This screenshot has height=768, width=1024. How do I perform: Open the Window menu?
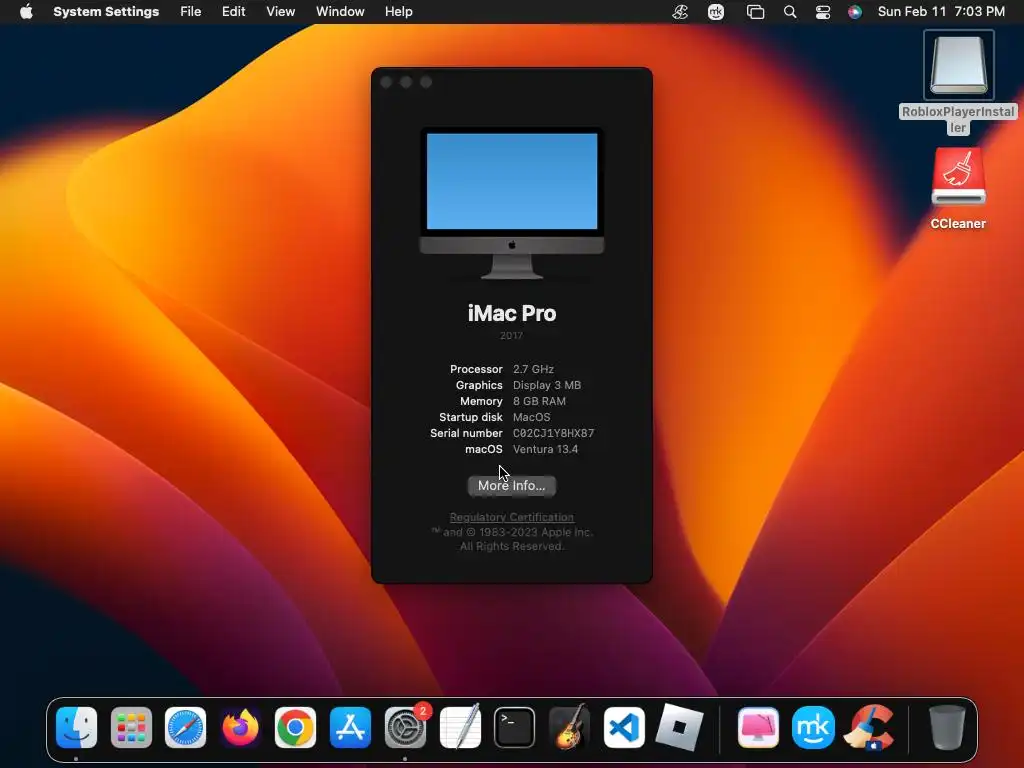coord(340,12)
